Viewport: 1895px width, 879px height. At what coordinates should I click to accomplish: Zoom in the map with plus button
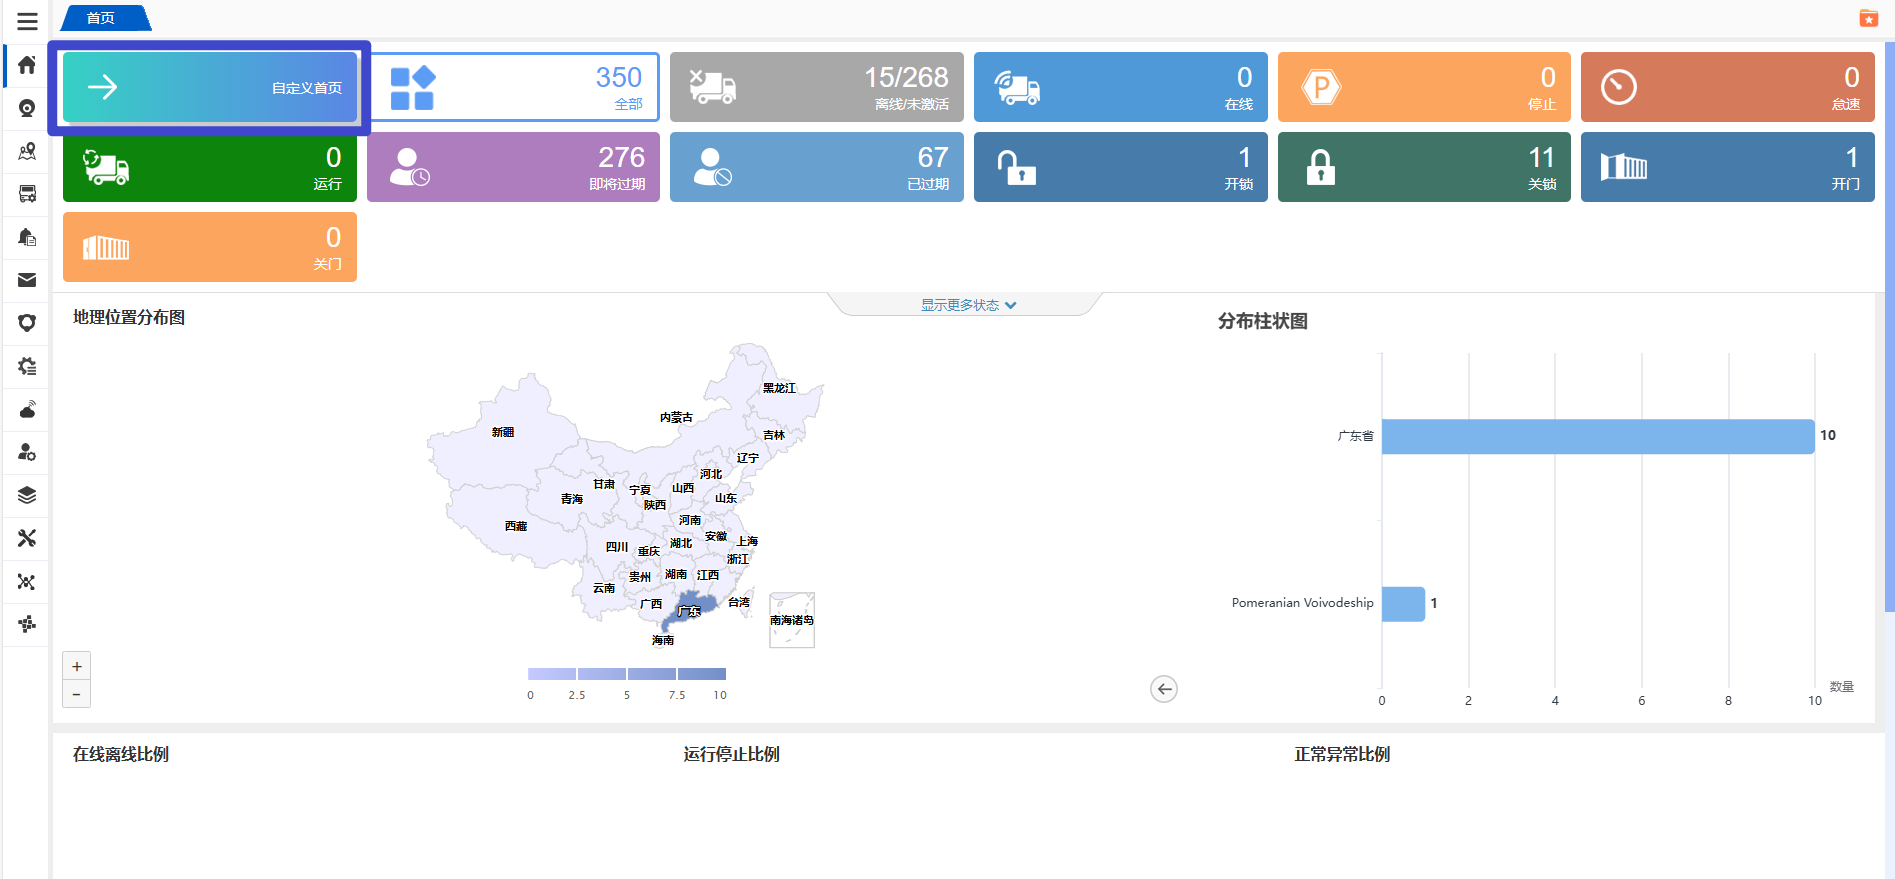[x=77, y=666]
